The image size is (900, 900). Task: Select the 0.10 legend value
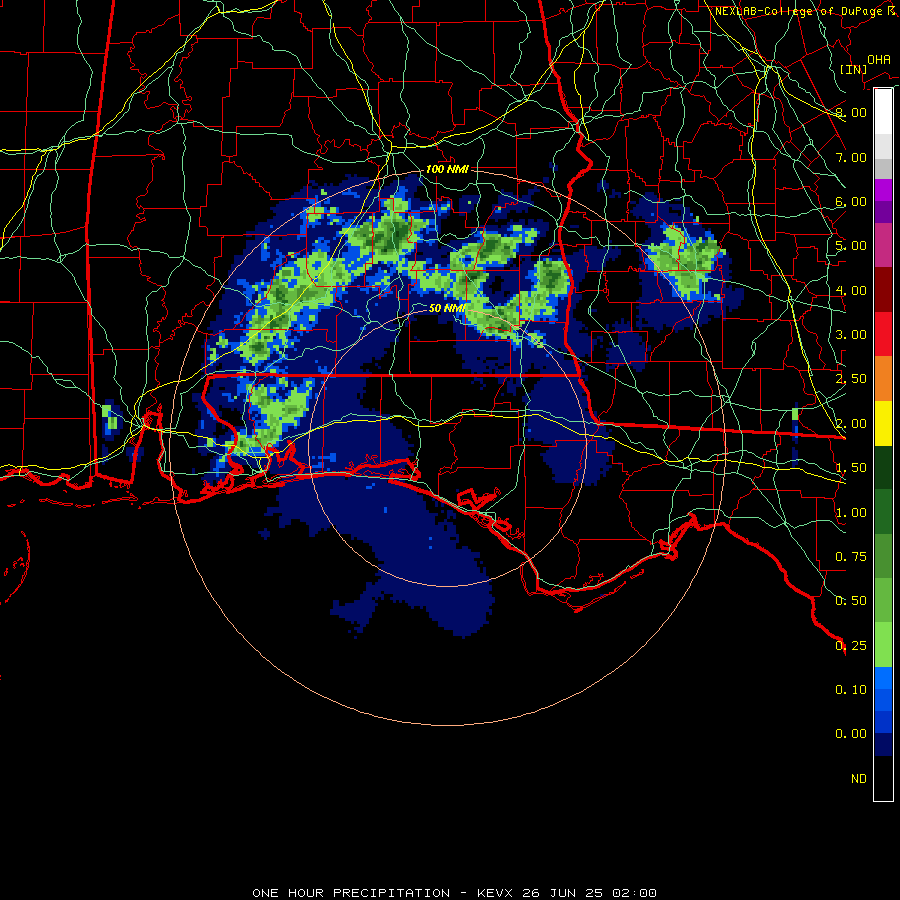(851, 690)
